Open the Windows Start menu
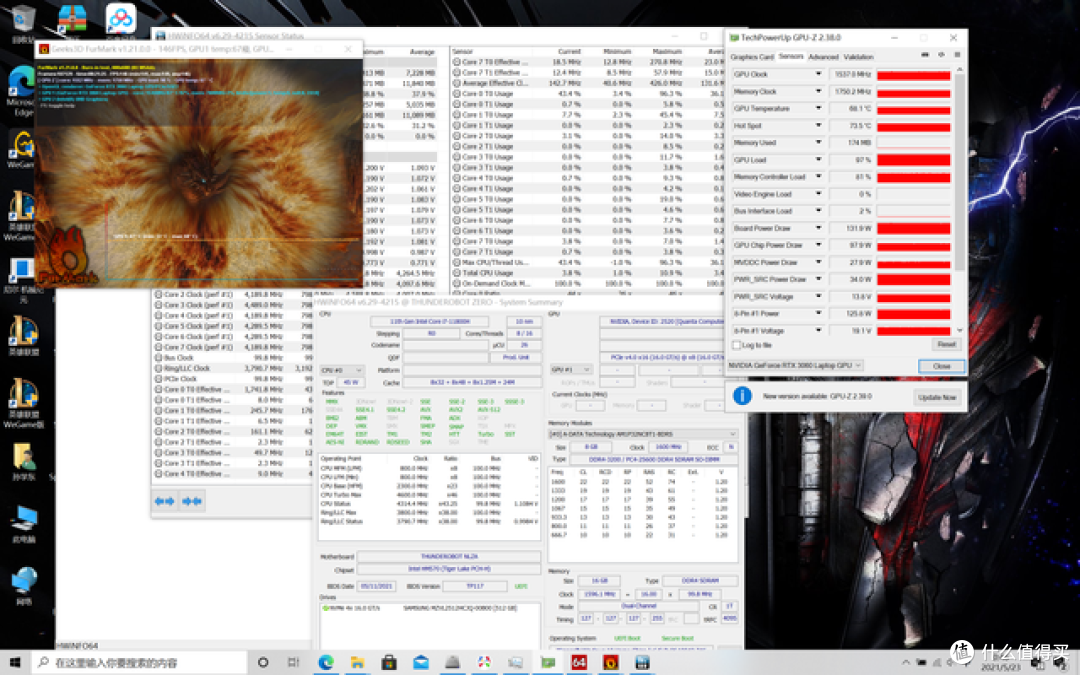The height and width of the screenshot is (675, 1080). click(15, 663)
